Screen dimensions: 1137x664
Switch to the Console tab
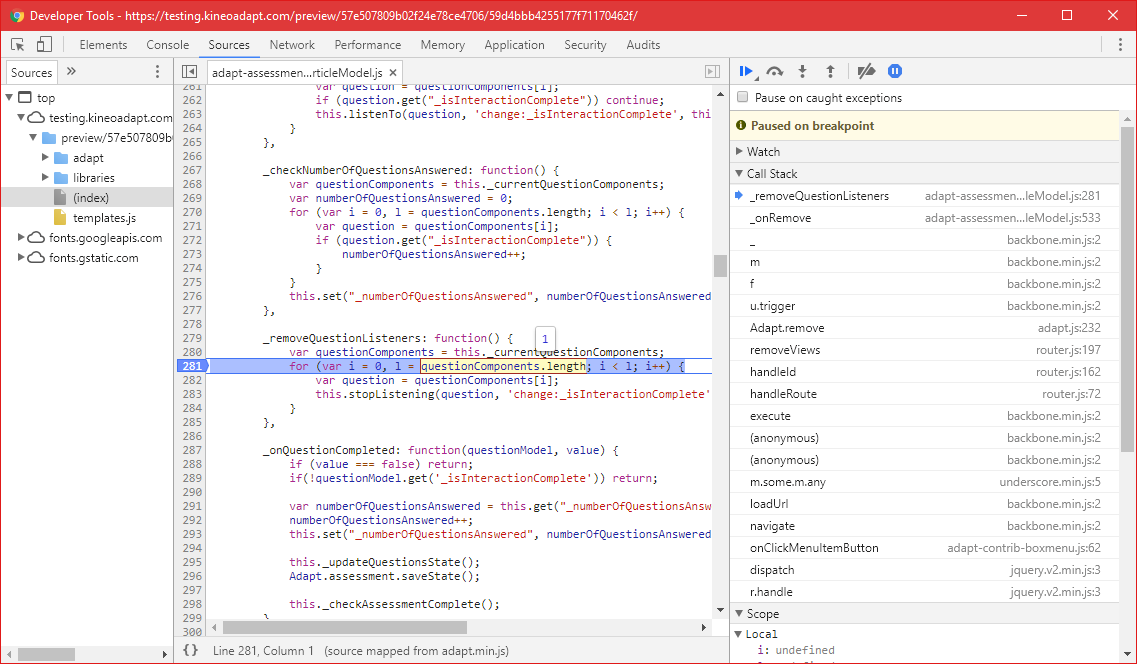pos(167,45)
